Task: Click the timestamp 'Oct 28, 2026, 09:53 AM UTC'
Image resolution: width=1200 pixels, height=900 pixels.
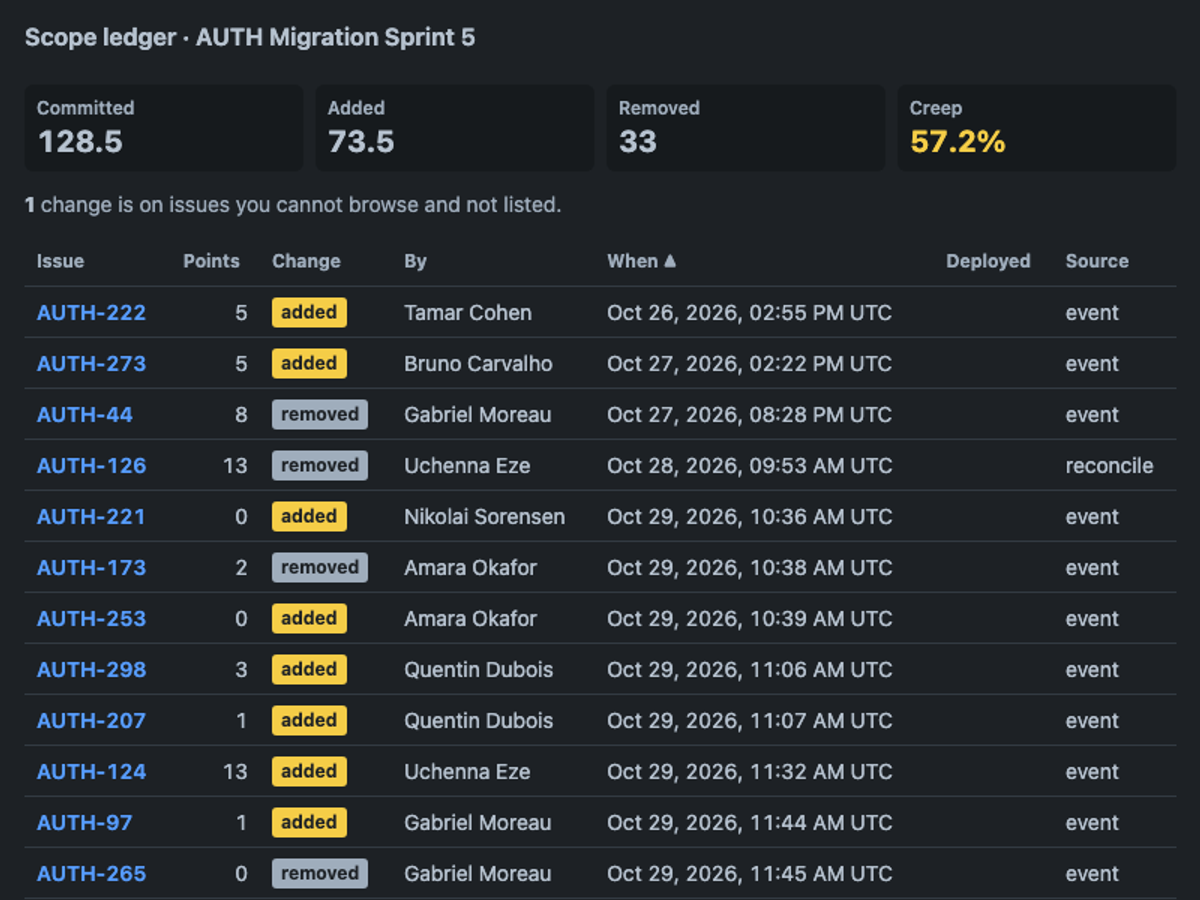Action: click(749, 466)
